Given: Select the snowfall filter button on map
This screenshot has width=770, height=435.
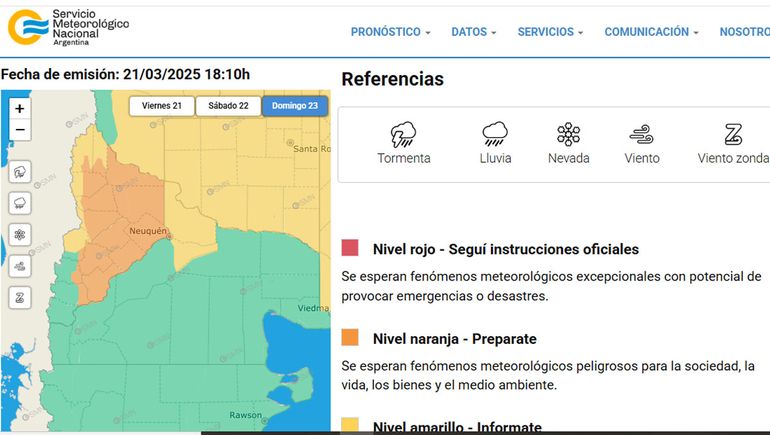Looking at the screenshot, I should pyautogui.click(x=20, y=235).
